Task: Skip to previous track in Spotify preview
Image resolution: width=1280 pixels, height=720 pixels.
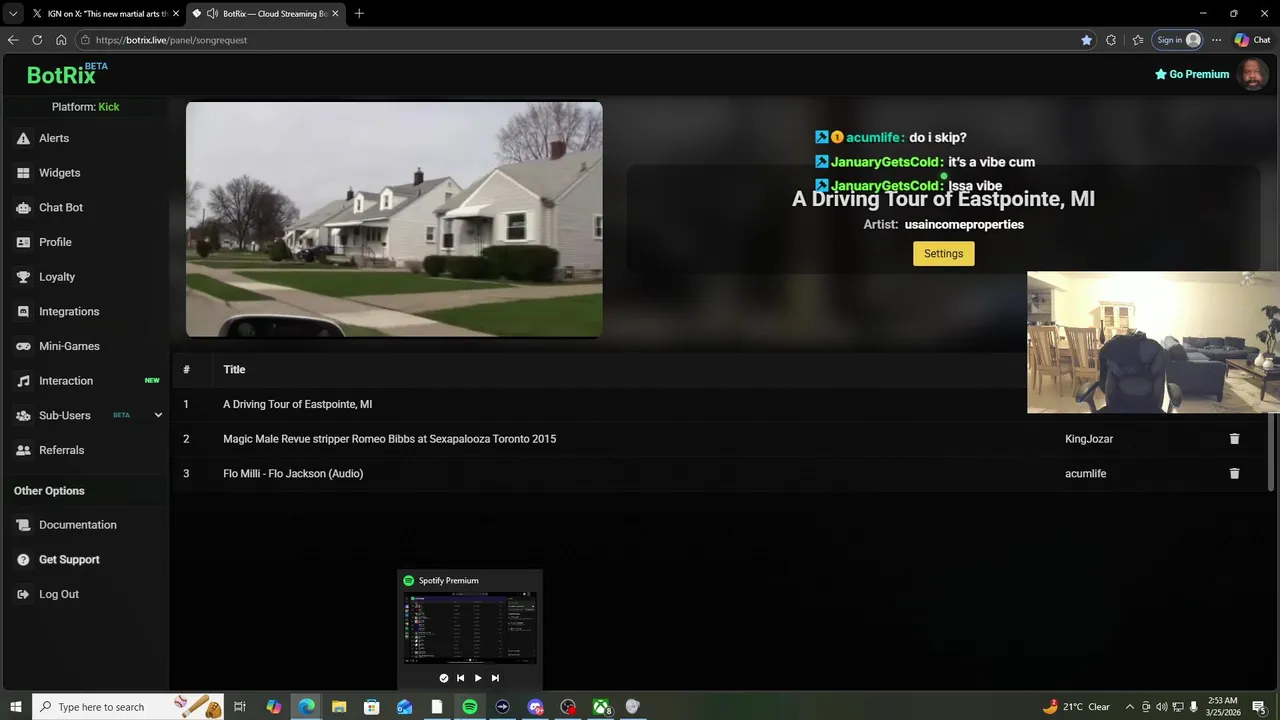Action: (x=460, y=678)
